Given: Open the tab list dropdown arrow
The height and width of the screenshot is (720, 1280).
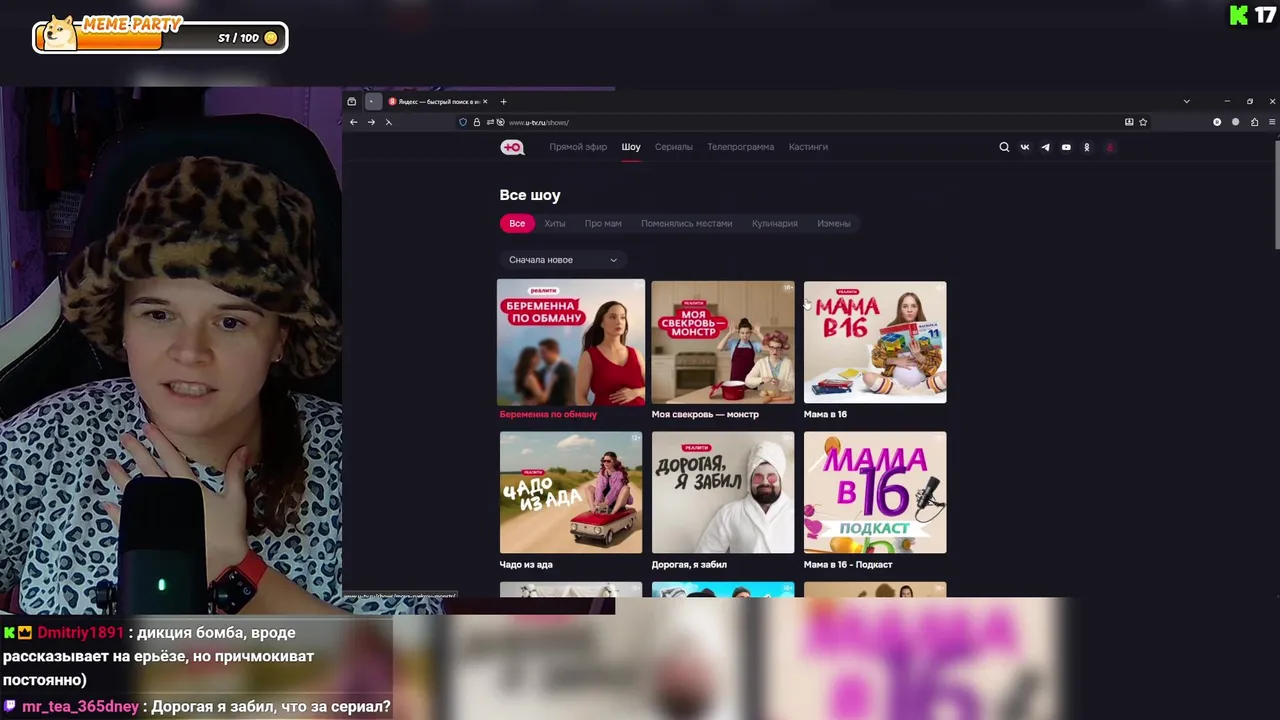Looking at the screenshot, I should pos(1186,101).
